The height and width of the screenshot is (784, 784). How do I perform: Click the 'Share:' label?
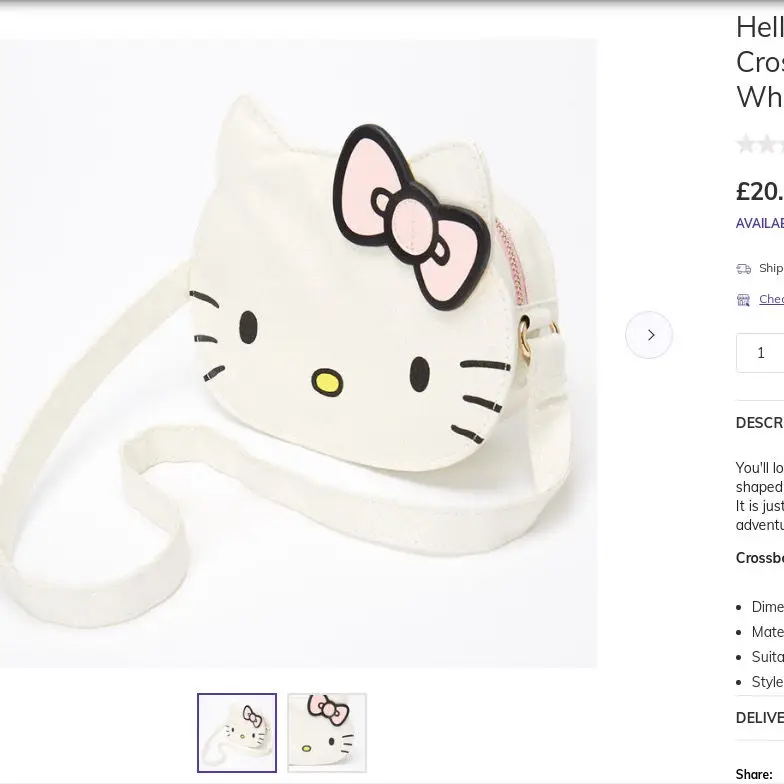coord(754,774)
